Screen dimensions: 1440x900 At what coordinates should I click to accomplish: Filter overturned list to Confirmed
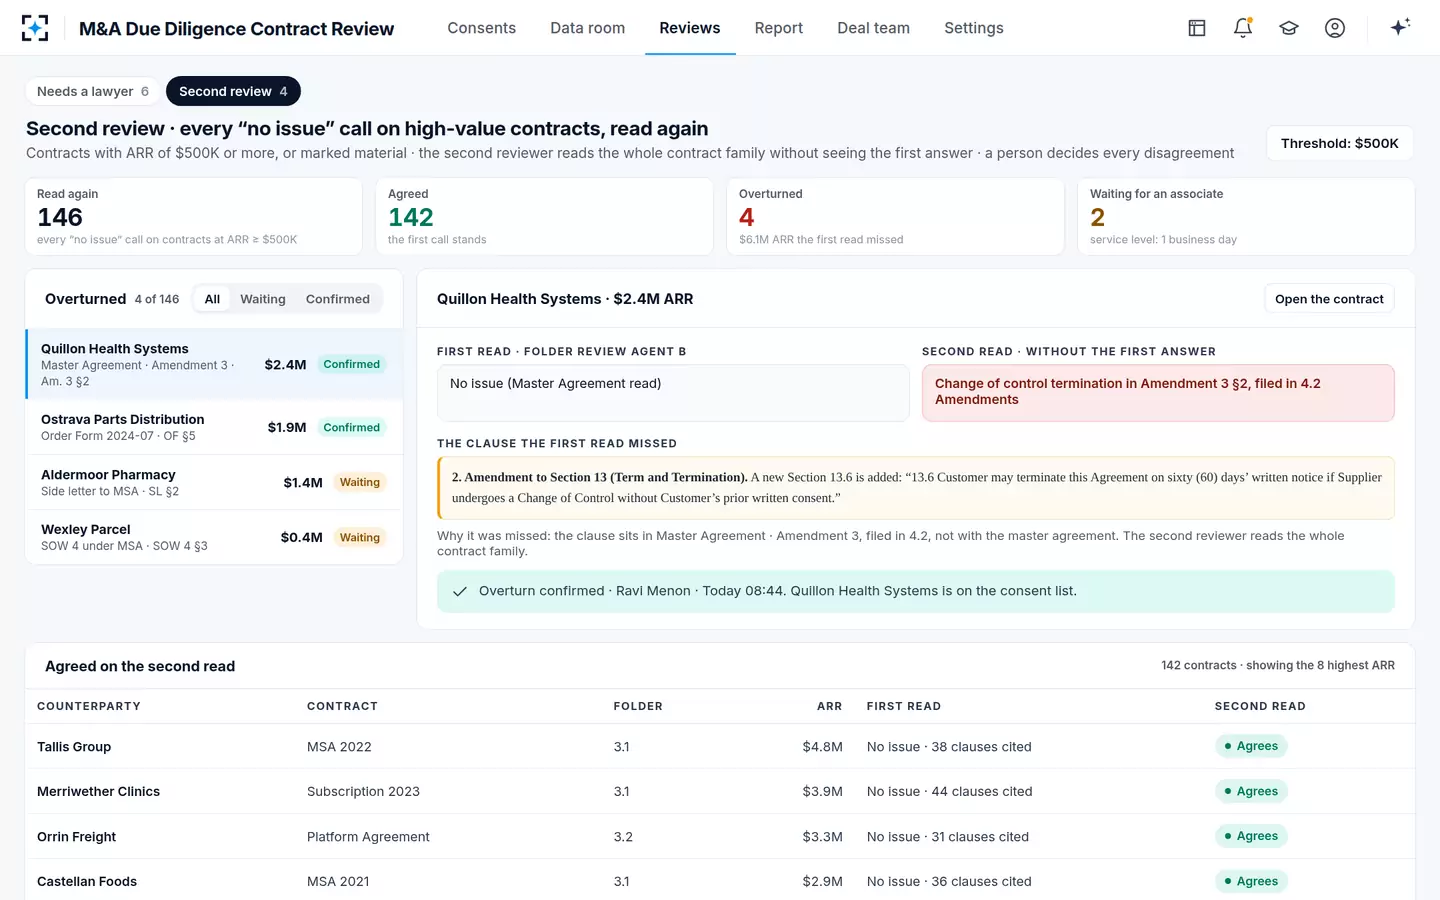click(x=338, y=299)
